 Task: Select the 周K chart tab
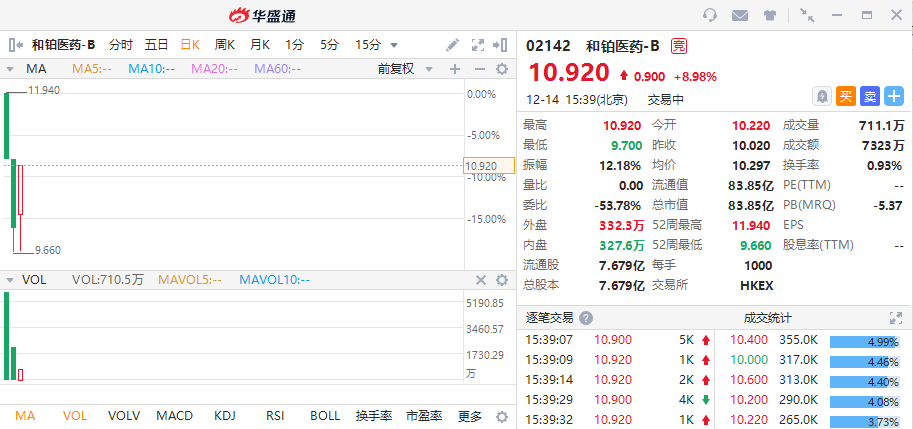pyautogui.click(x=224, y=45)
